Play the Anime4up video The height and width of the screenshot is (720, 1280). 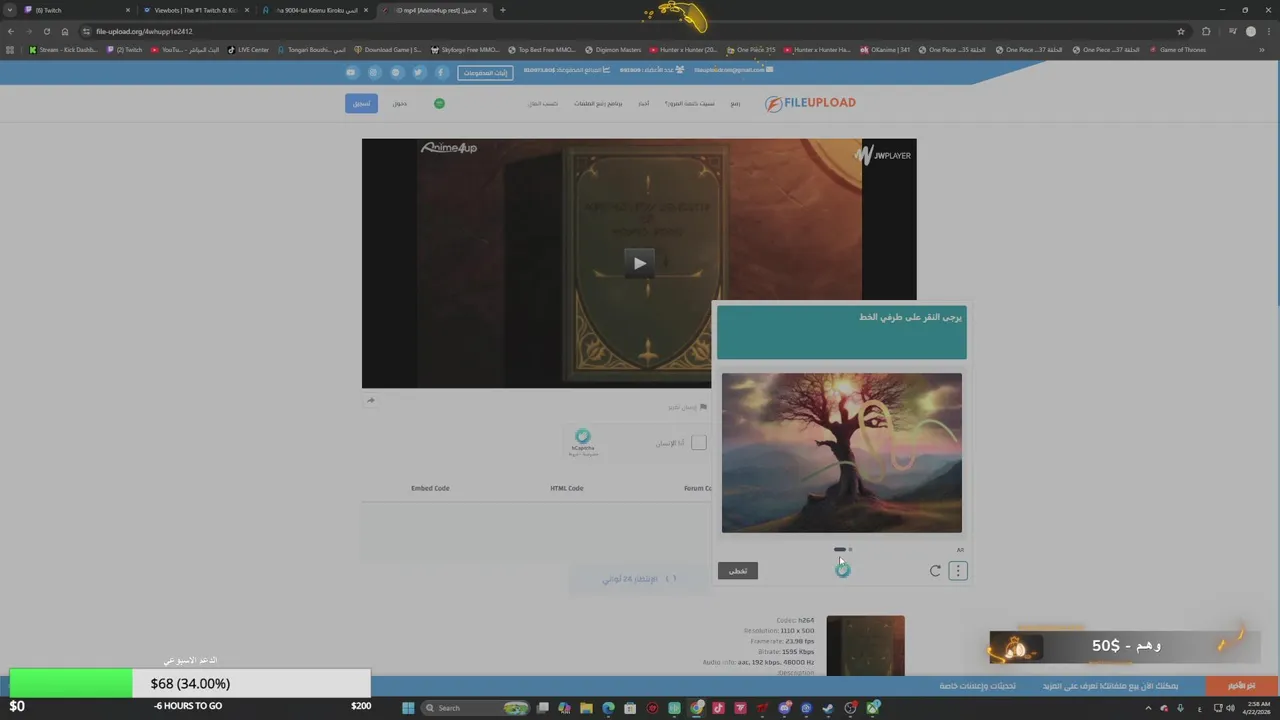(x=639, y=263)
